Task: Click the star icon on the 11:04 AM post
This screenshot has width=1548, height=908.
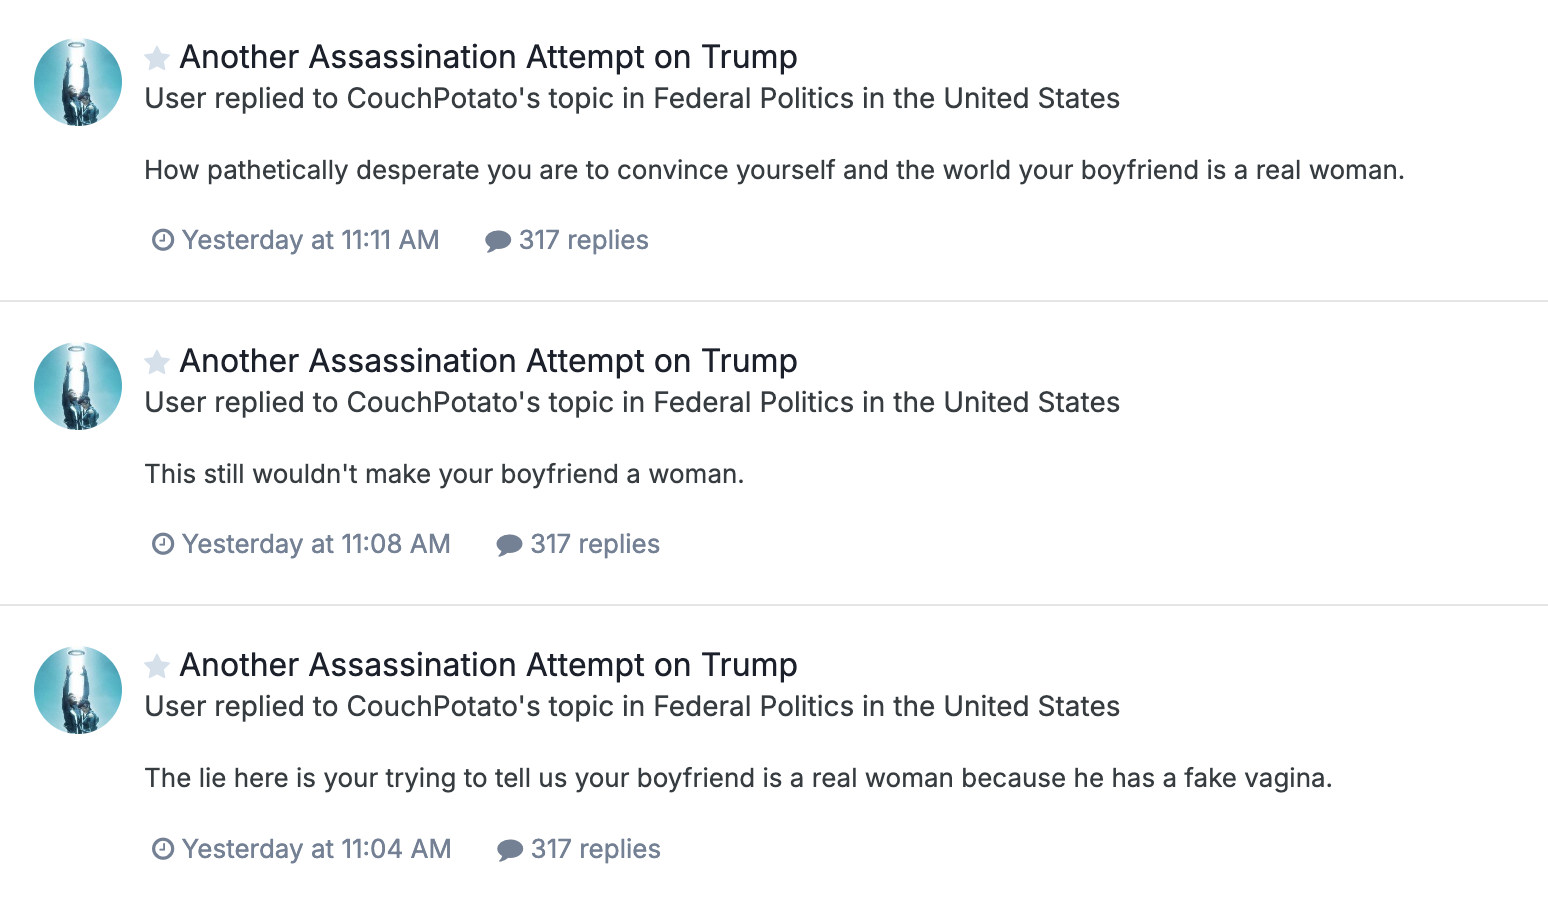Action: 156,666
